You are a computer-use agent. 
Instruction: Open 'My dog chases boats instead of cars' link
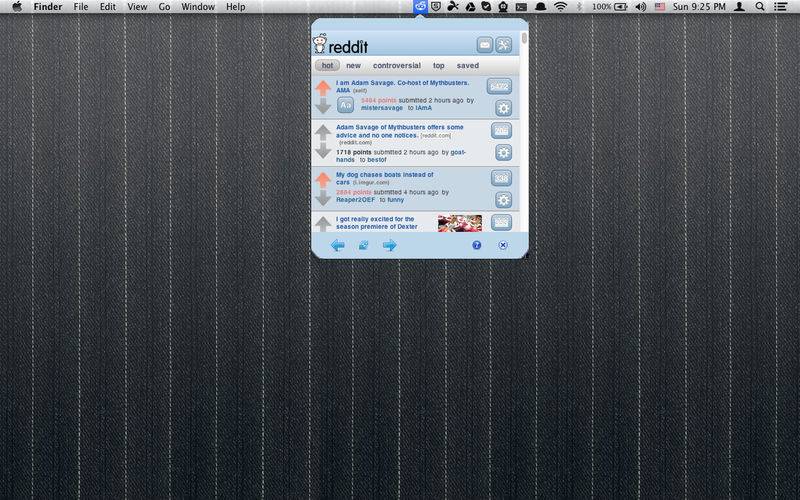(x=384, y=178)
